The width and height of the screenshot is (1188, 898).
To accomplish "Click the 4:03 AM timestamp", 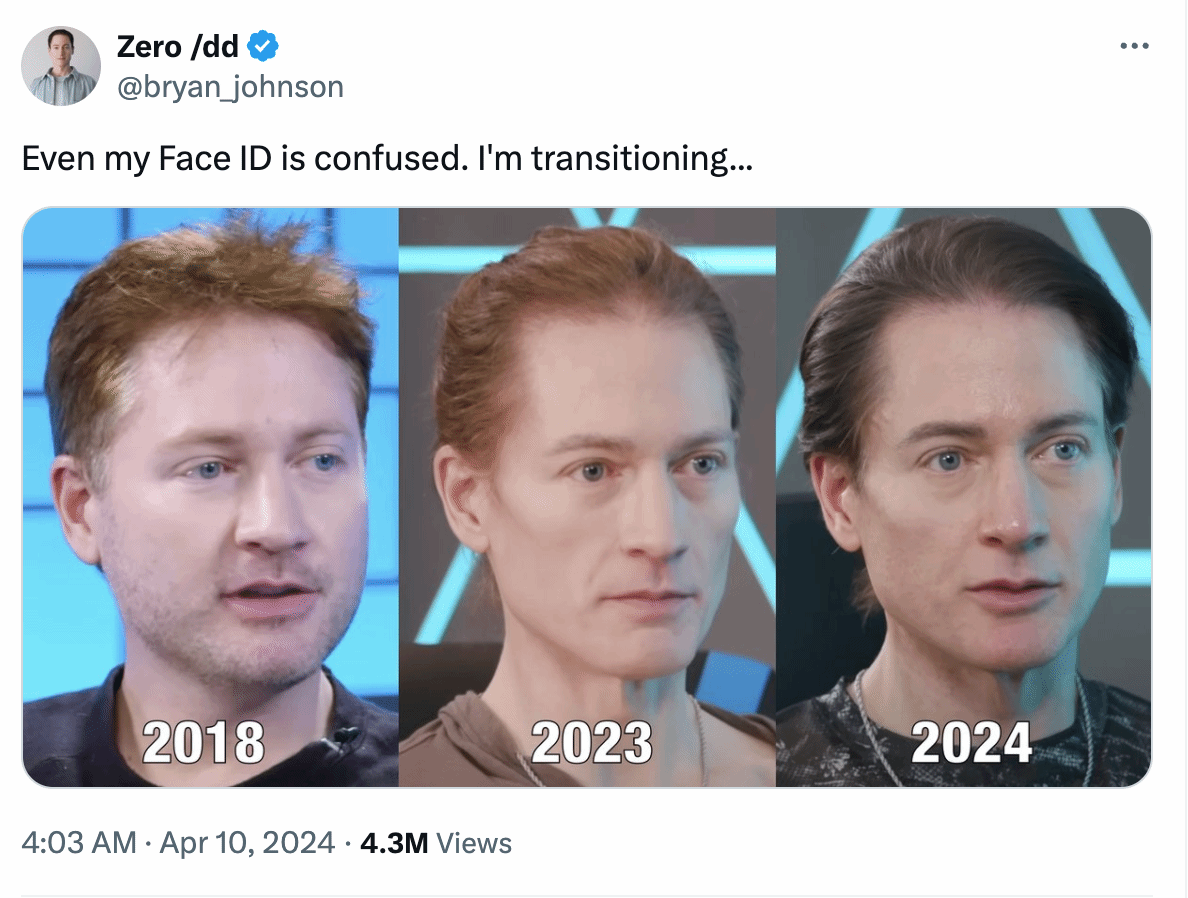I will [79, 843].
